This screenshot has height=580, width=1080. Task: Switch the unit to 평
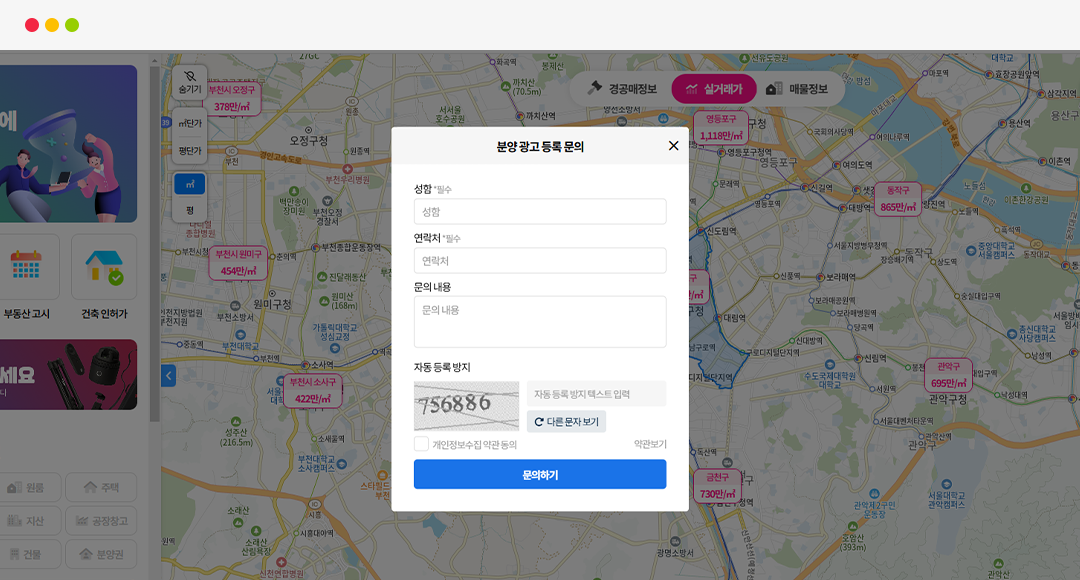[190, 210]
